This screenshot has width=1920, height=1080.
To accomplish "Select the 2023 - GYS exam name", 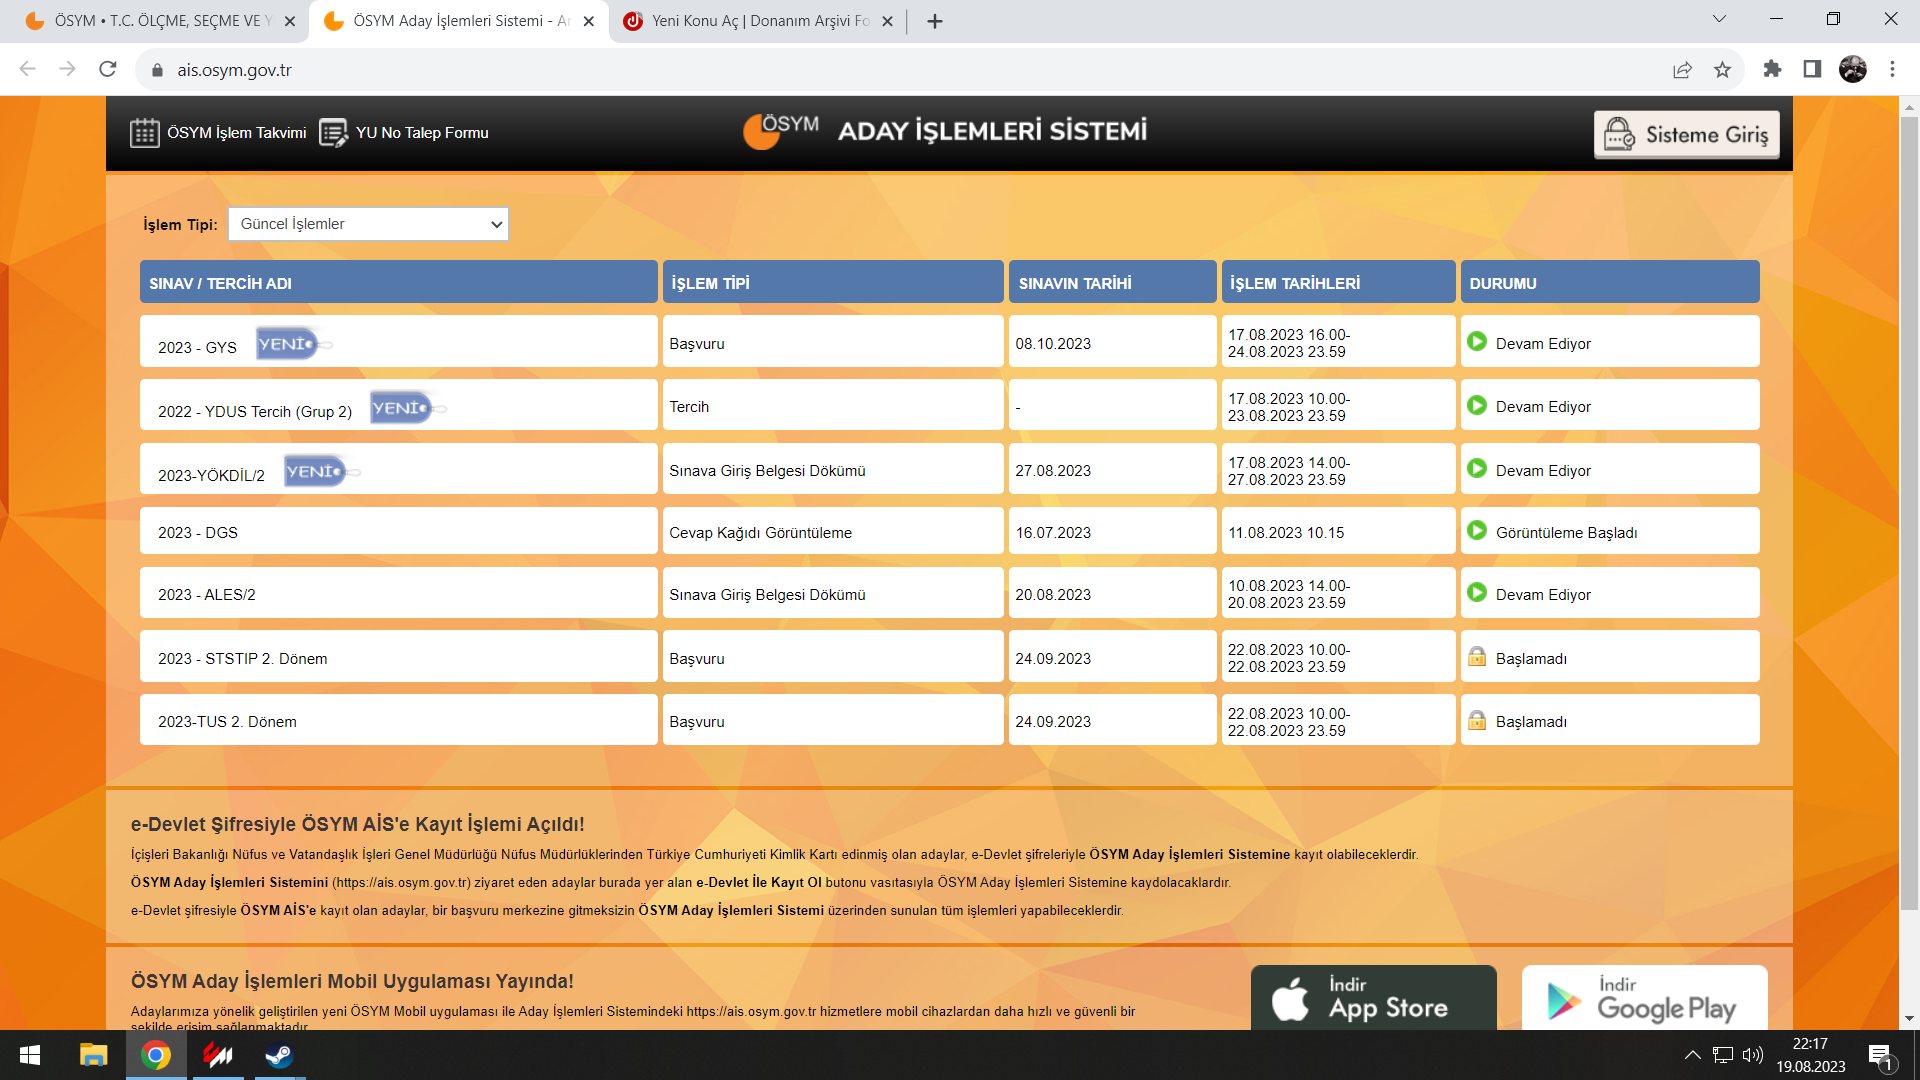I will click(x=197, y=348).
